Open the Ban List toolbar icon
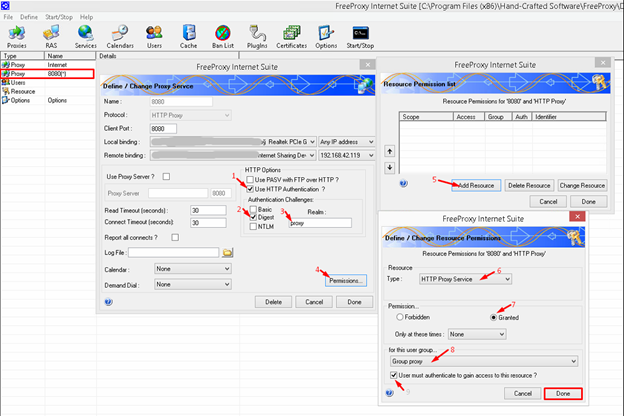Screen dimensions: 624x416 [223, 37]
